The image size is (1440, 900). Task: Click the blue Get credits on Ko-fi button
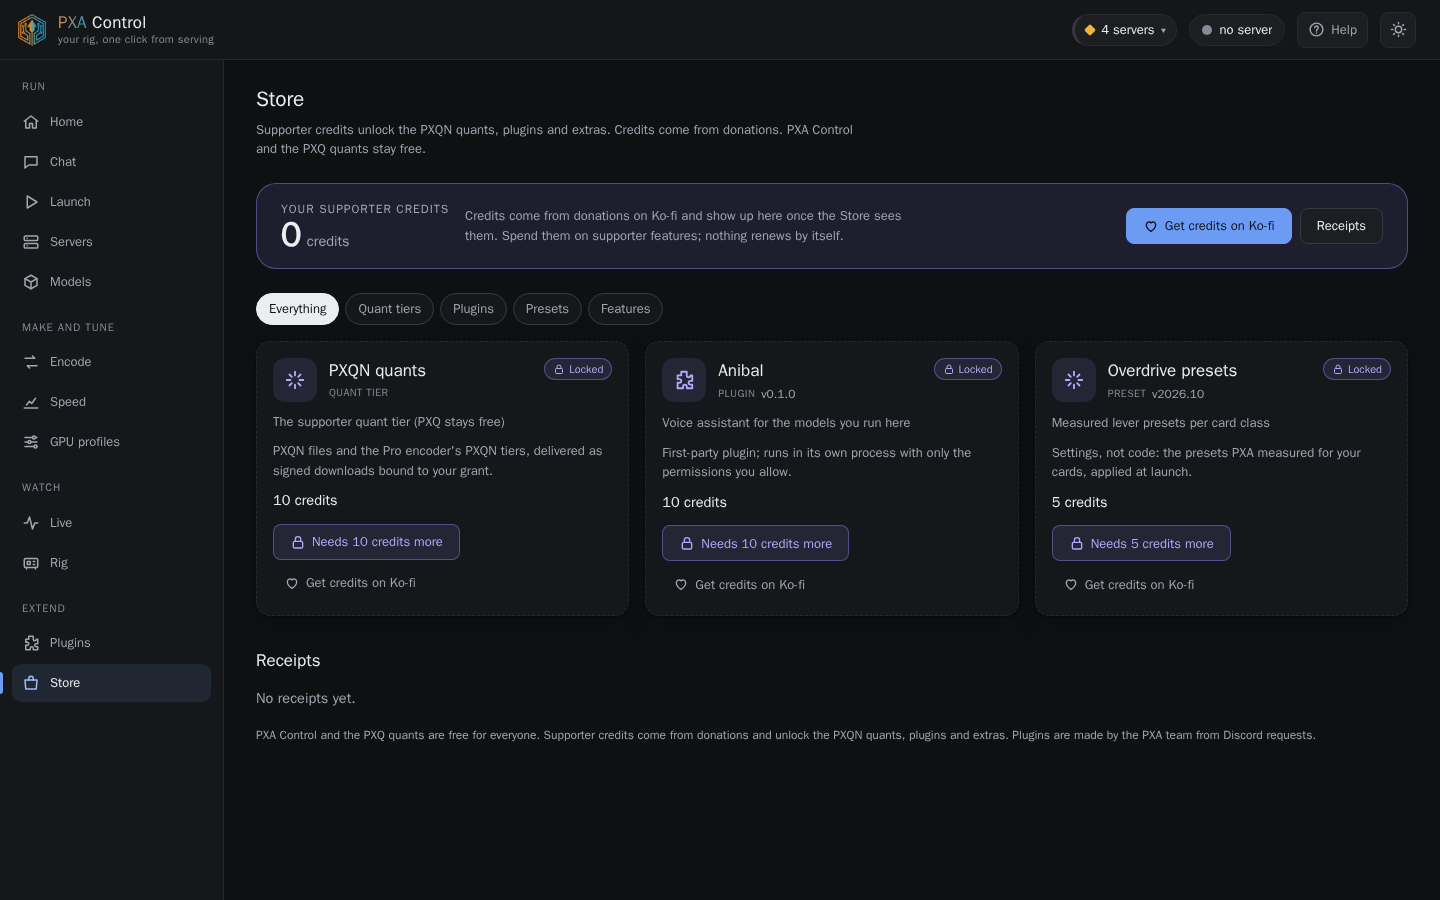1209,226
